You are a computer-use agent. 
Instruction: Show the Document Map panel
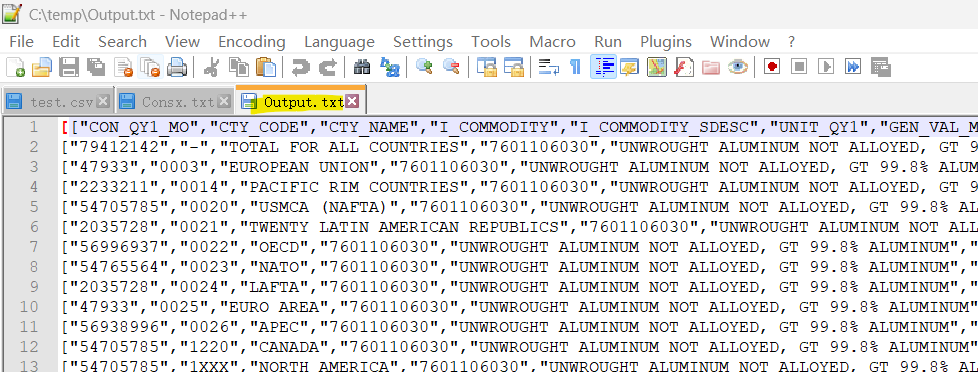[657, 67]
